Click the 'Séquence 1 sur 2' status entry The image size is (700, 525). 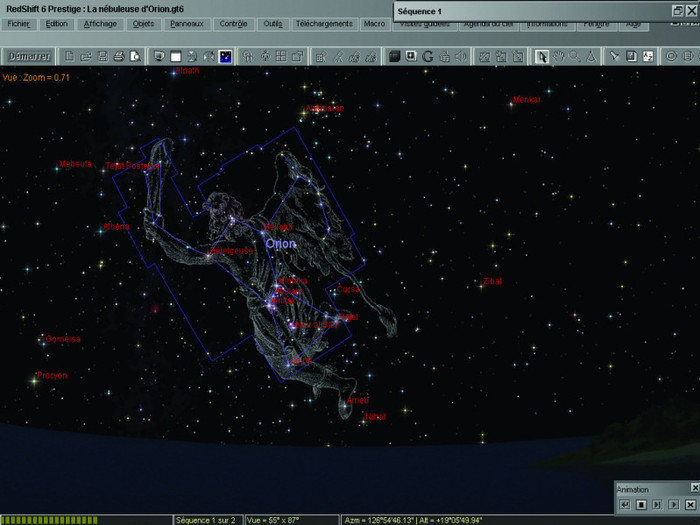coord(205,520)
